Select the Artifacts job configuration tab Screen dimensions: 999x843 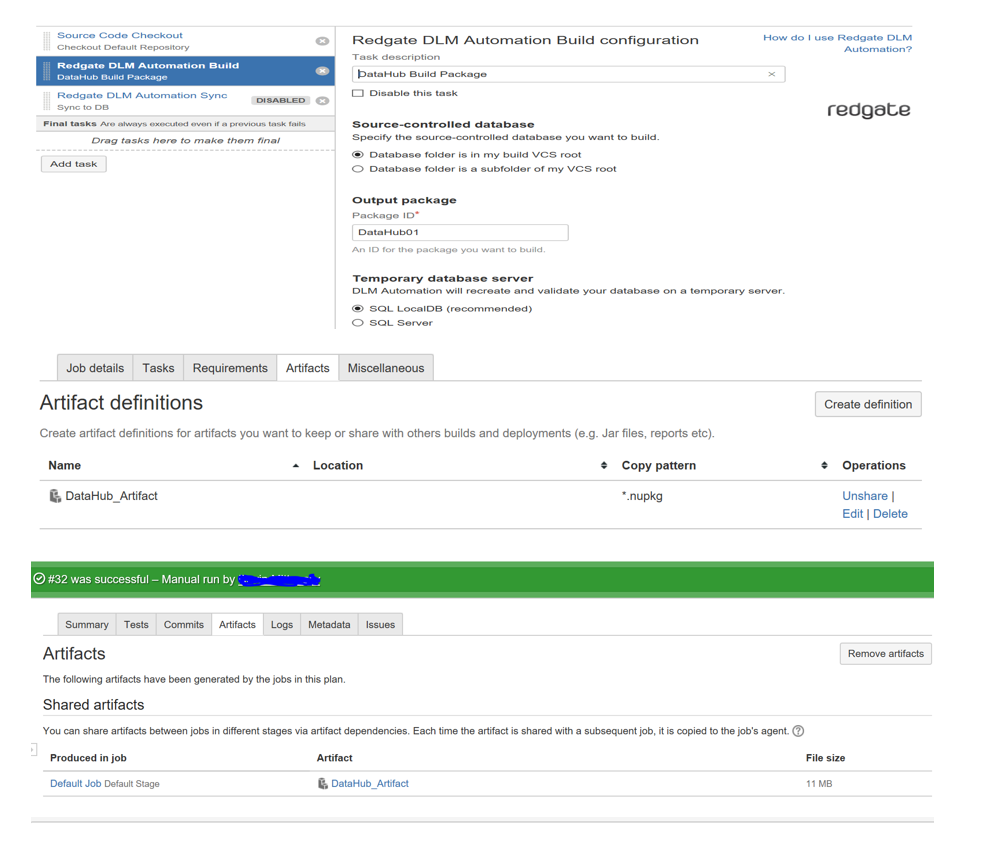pos(308,368)
